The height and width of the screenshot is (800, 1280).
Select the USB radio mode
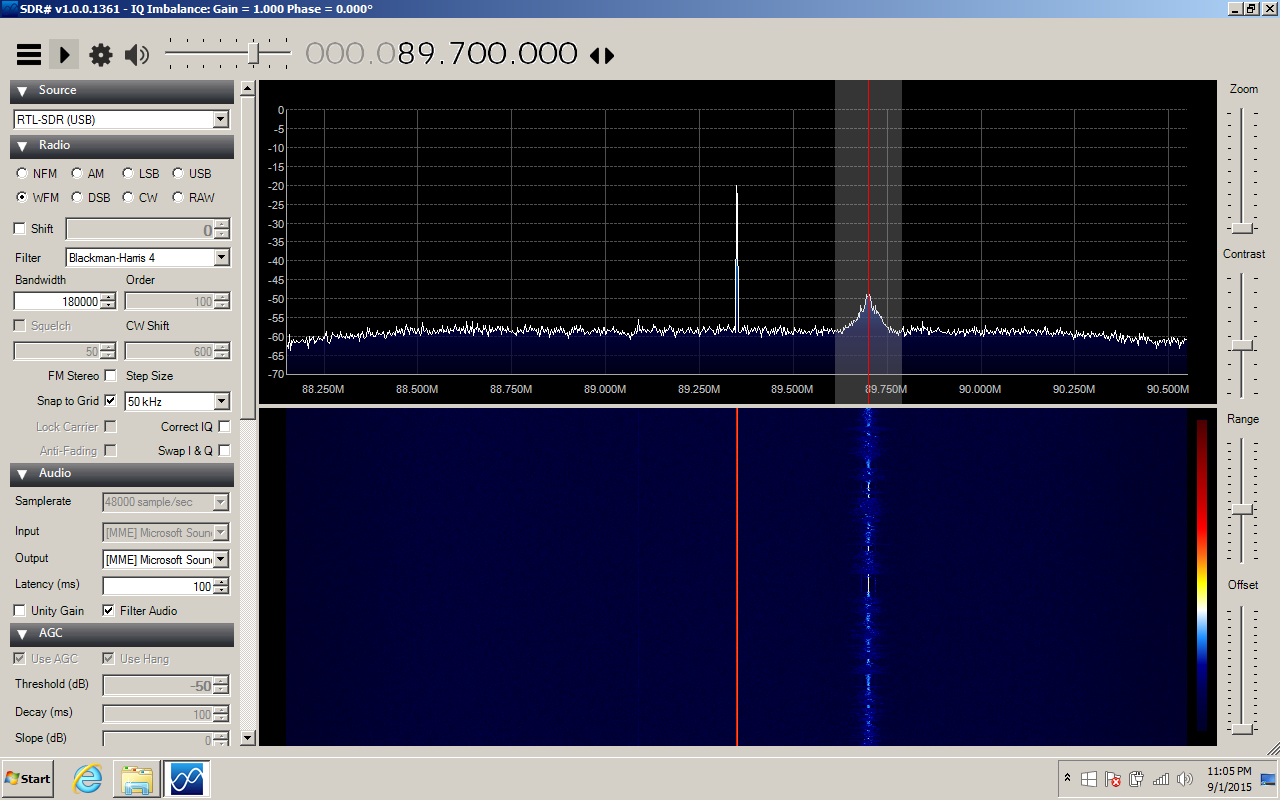click(x=178, y=174)
